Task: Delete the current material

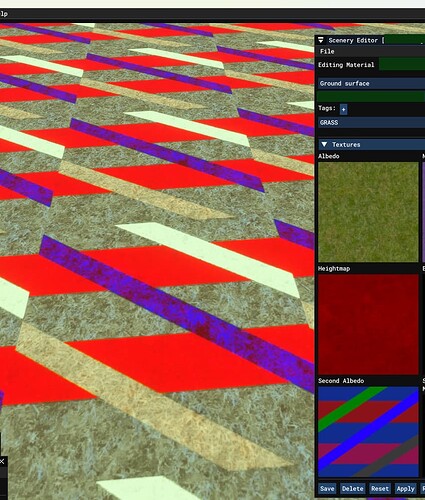Action: pyautogui.click(x=352, y=489)
